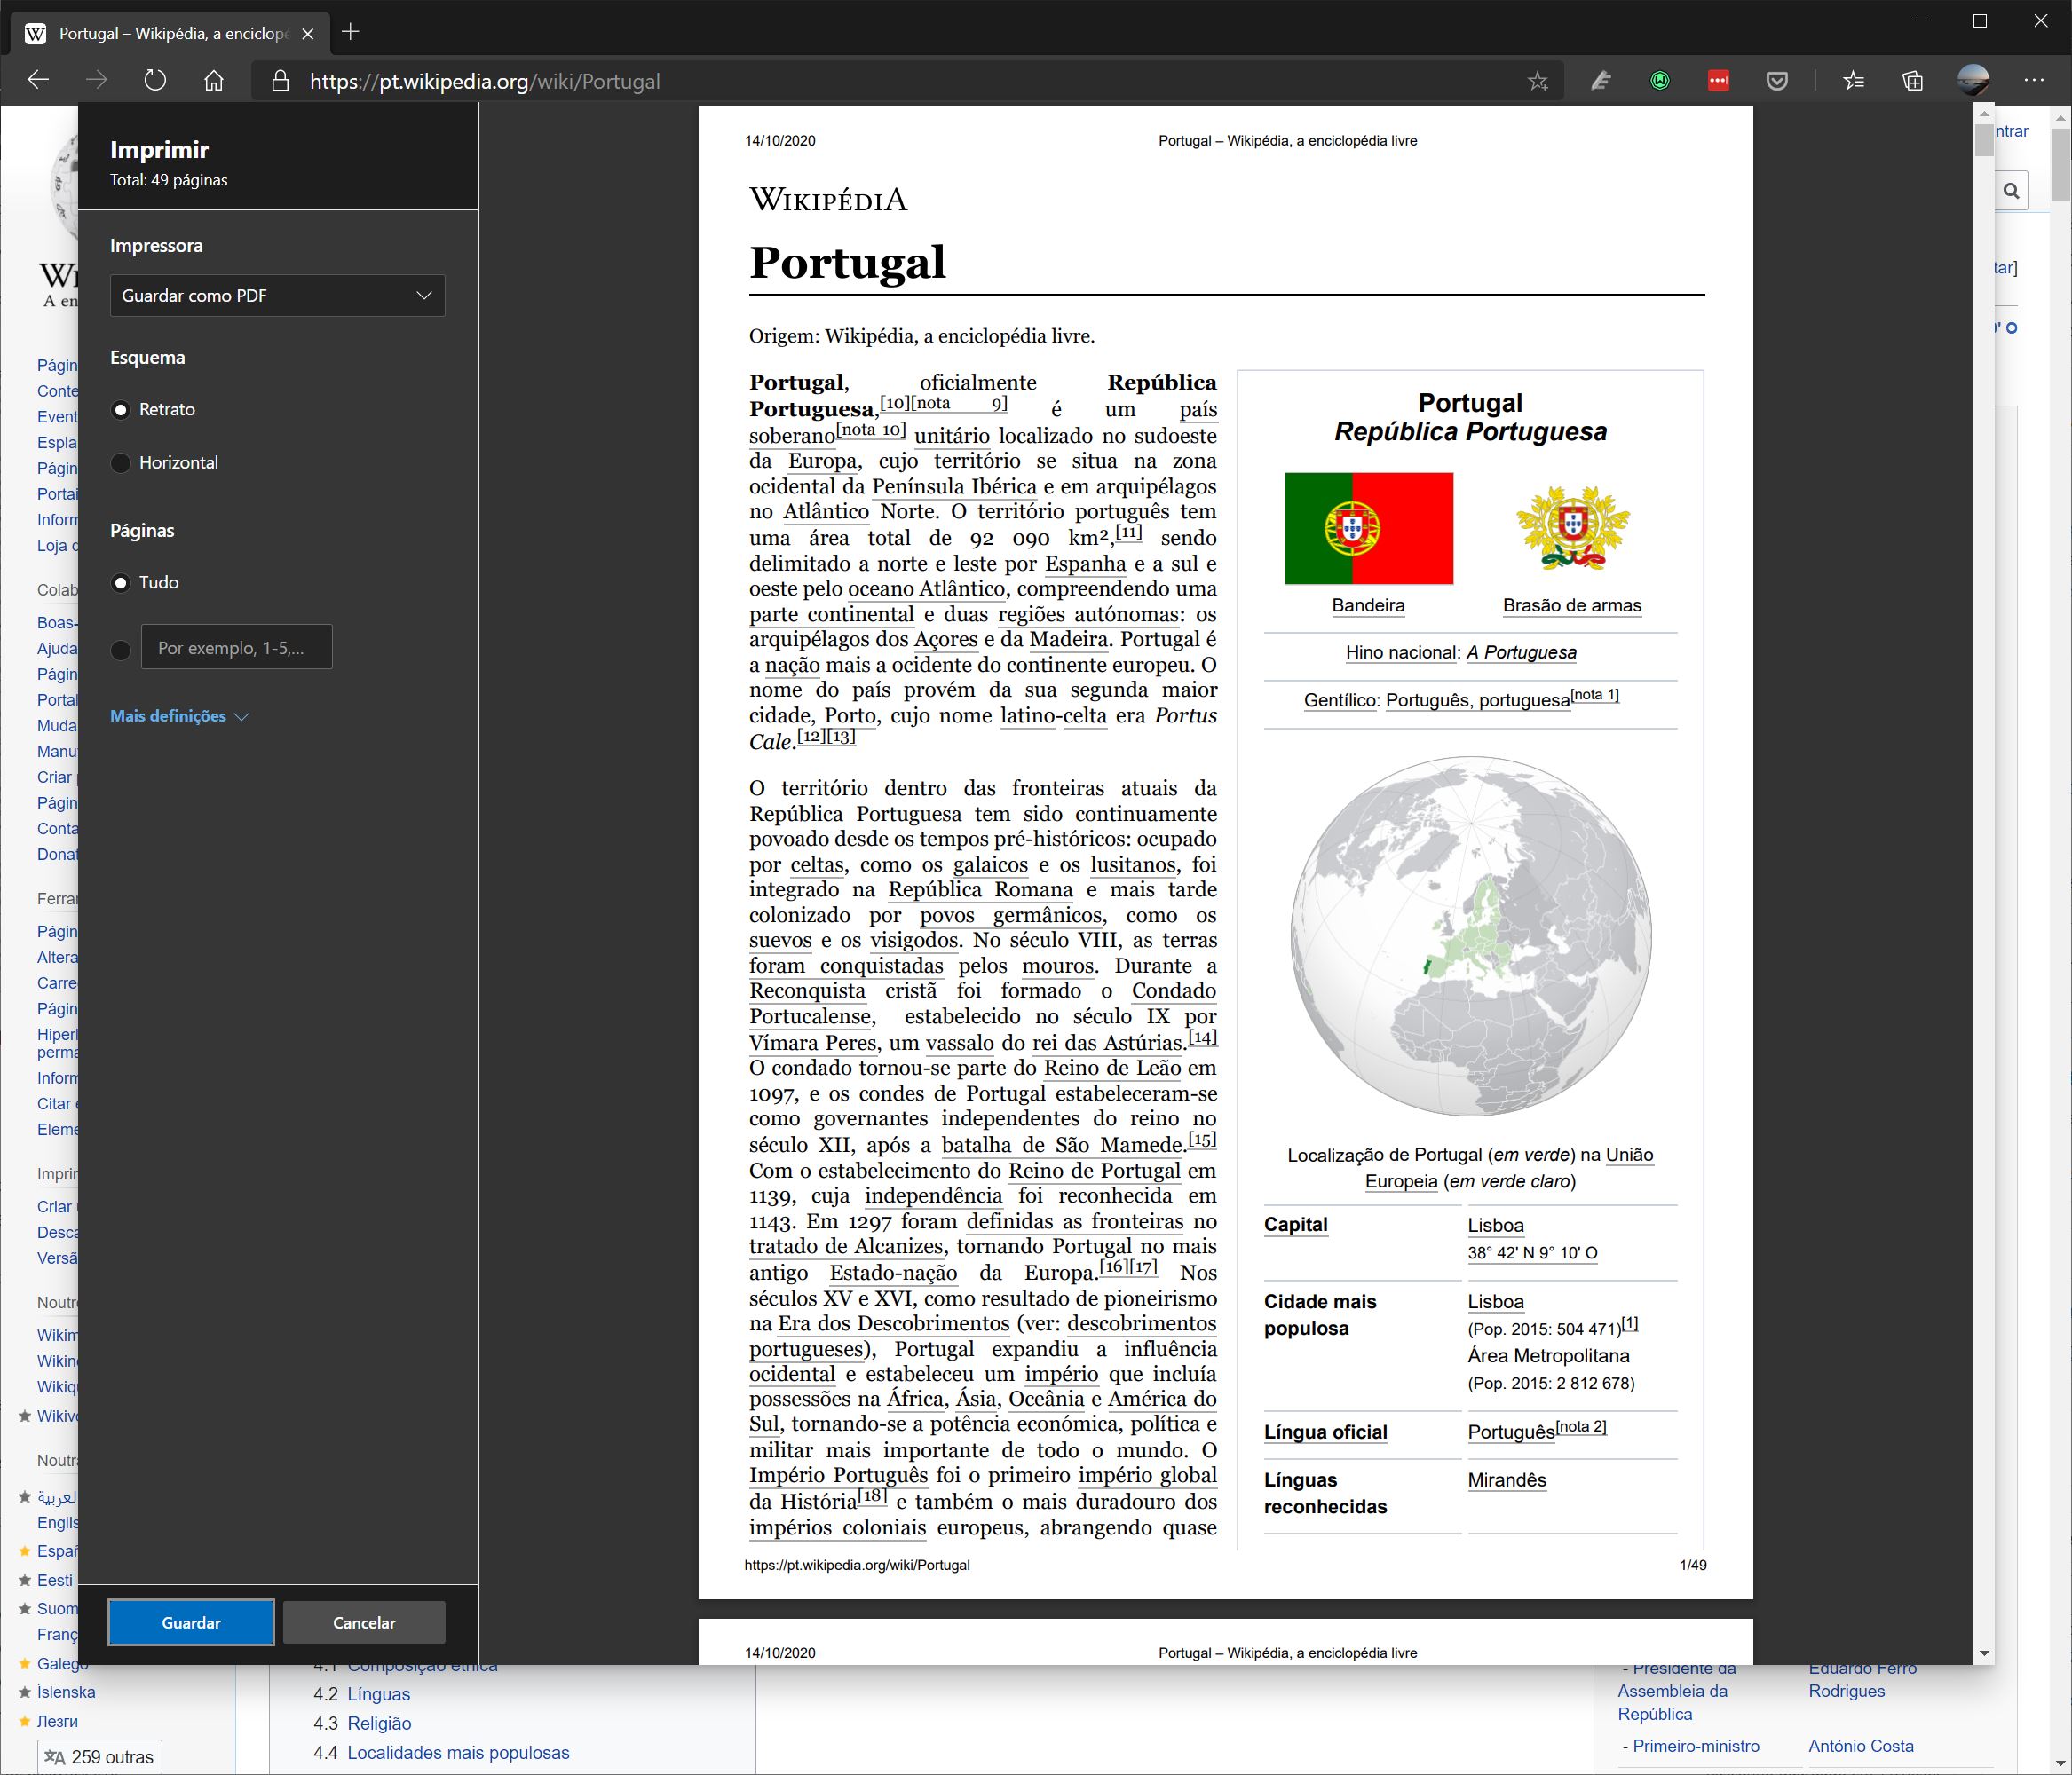2072x1775 pixels.
Task: Click the page range input field
Action: [237, 647]
